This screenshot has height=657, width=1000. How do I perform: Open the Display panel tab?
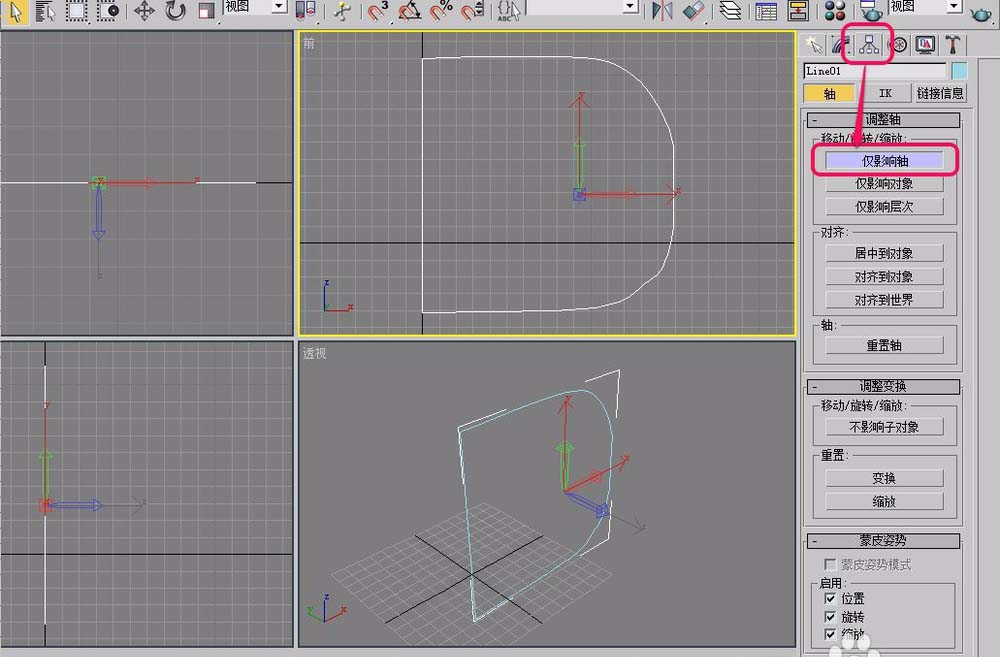pos(926,45)
